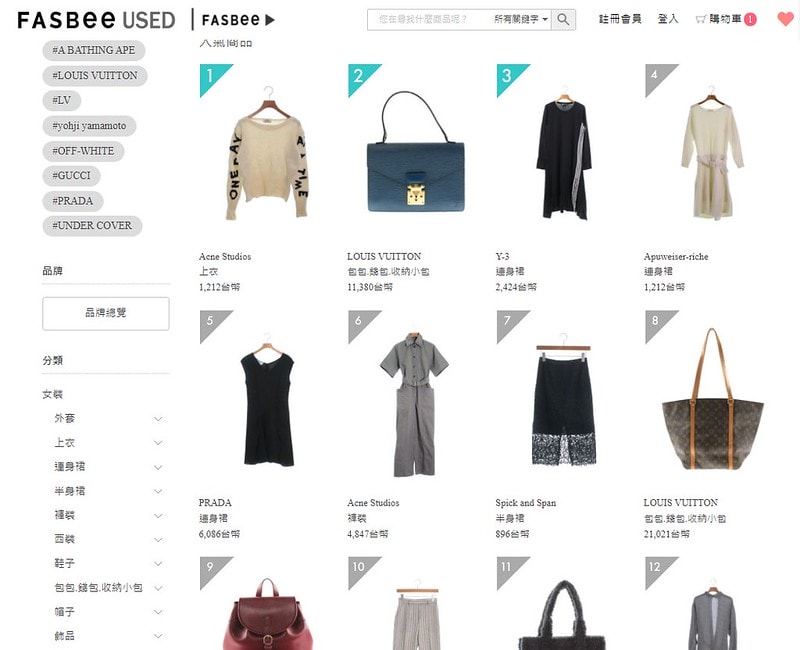Click the FASBEE arrow logo link
The width and height of the screenshot is (800, 650).
pyautogui.click(x=238, y=20)
